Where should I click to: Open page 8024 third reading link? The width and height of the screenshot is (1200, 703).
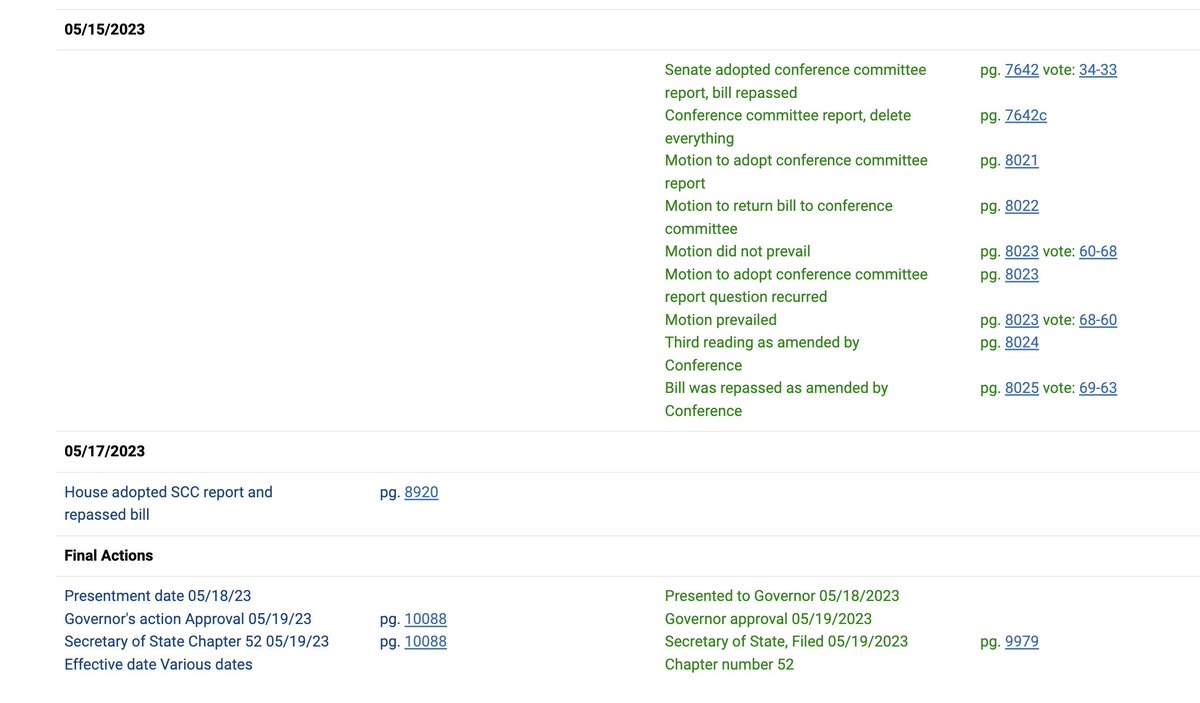(1021, 342)
